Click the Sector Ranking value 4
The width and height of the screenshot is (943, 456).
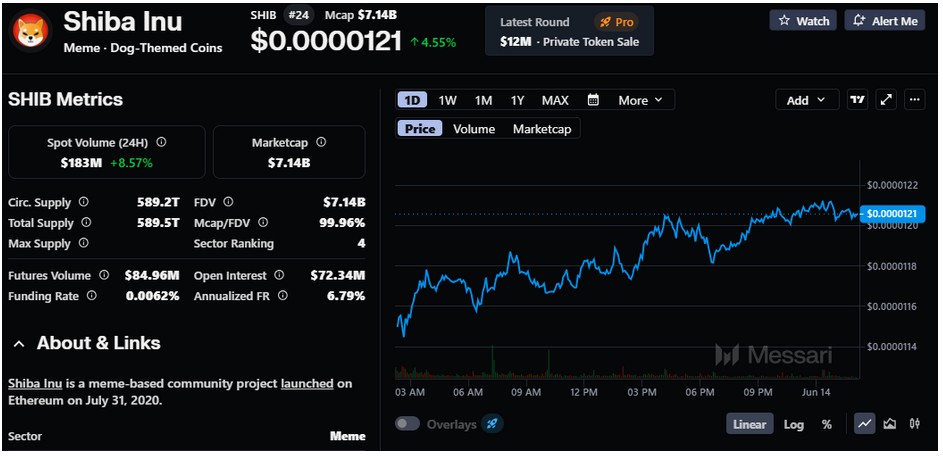tap(361, 244)
